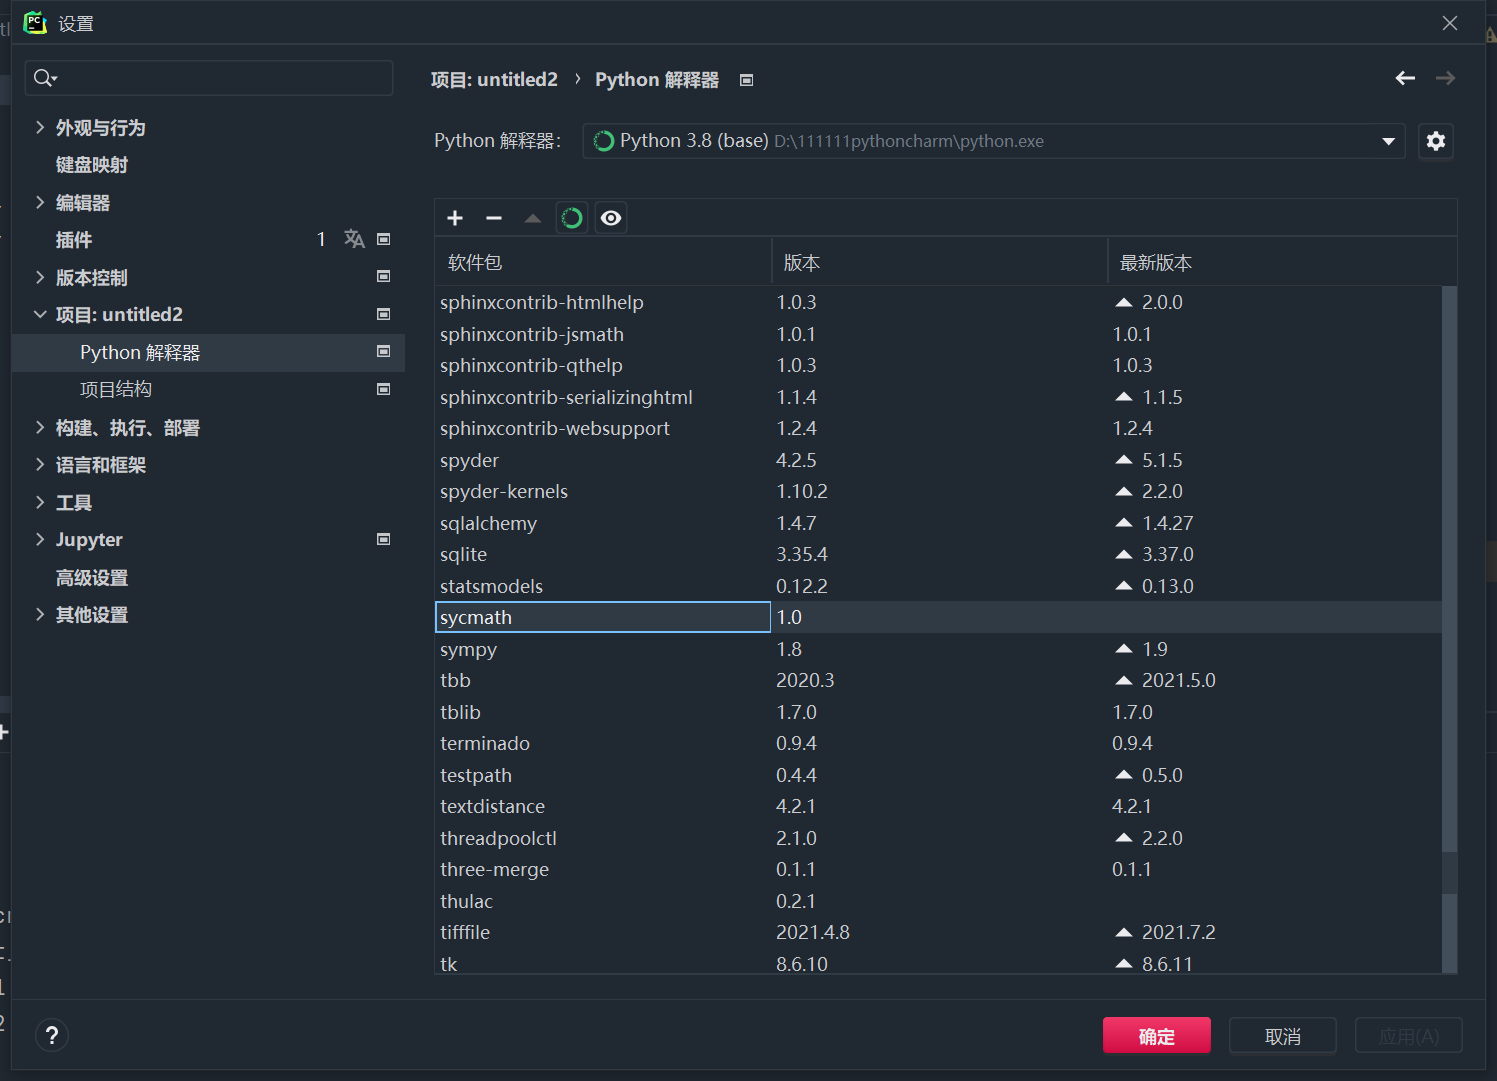Expand the 版本控制 section
1497x1081 pixels.
[40, 277]
